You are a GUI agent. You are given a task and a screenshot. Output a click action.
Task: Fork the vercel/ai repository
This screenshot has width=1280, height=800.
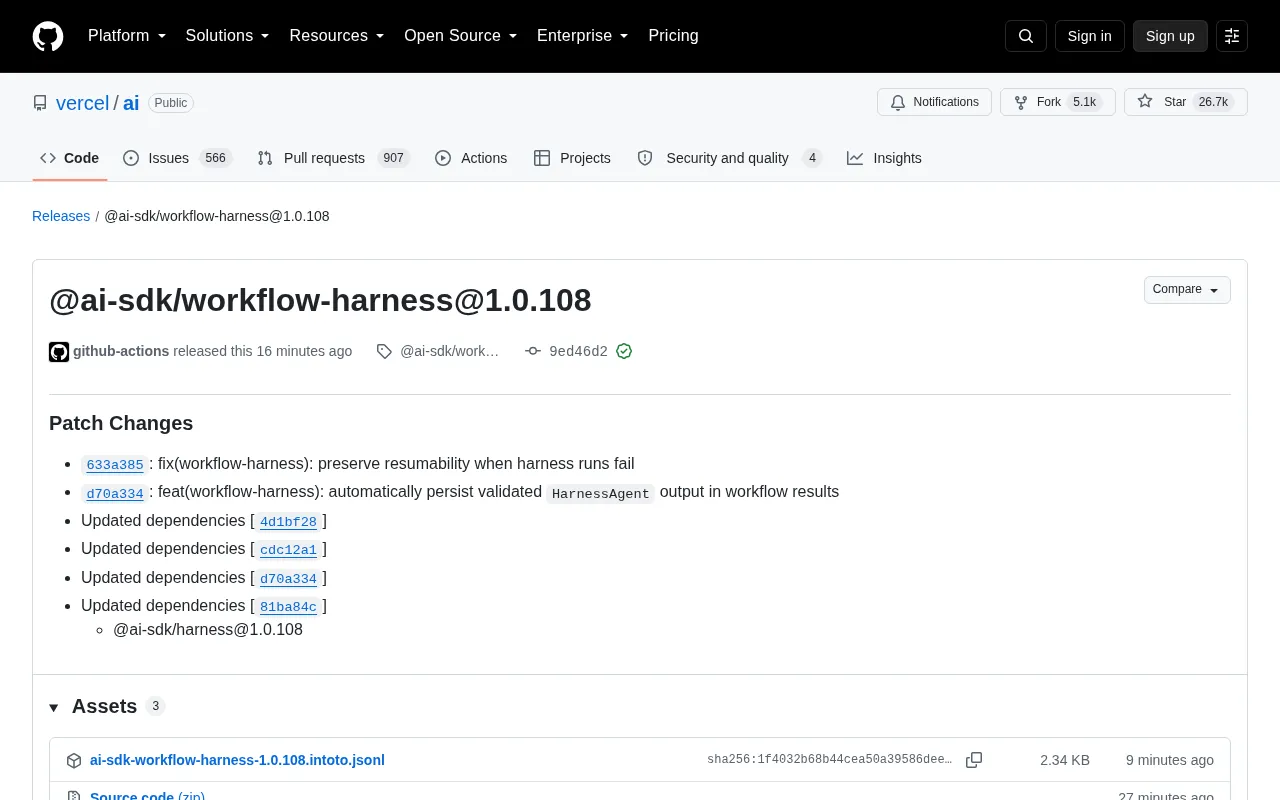(1058, 102)
